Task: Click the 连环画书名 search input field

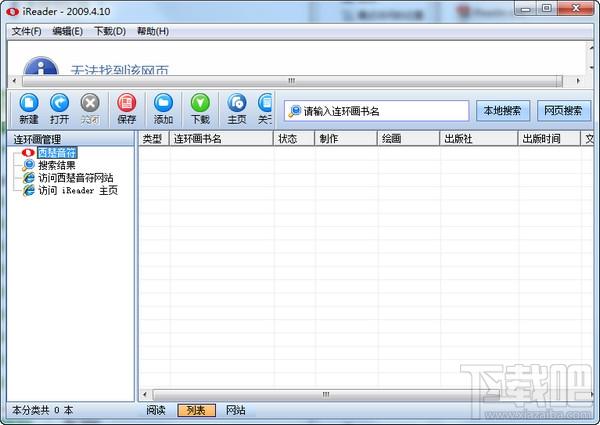Action: pyautogui.click(x=377, y=111)
